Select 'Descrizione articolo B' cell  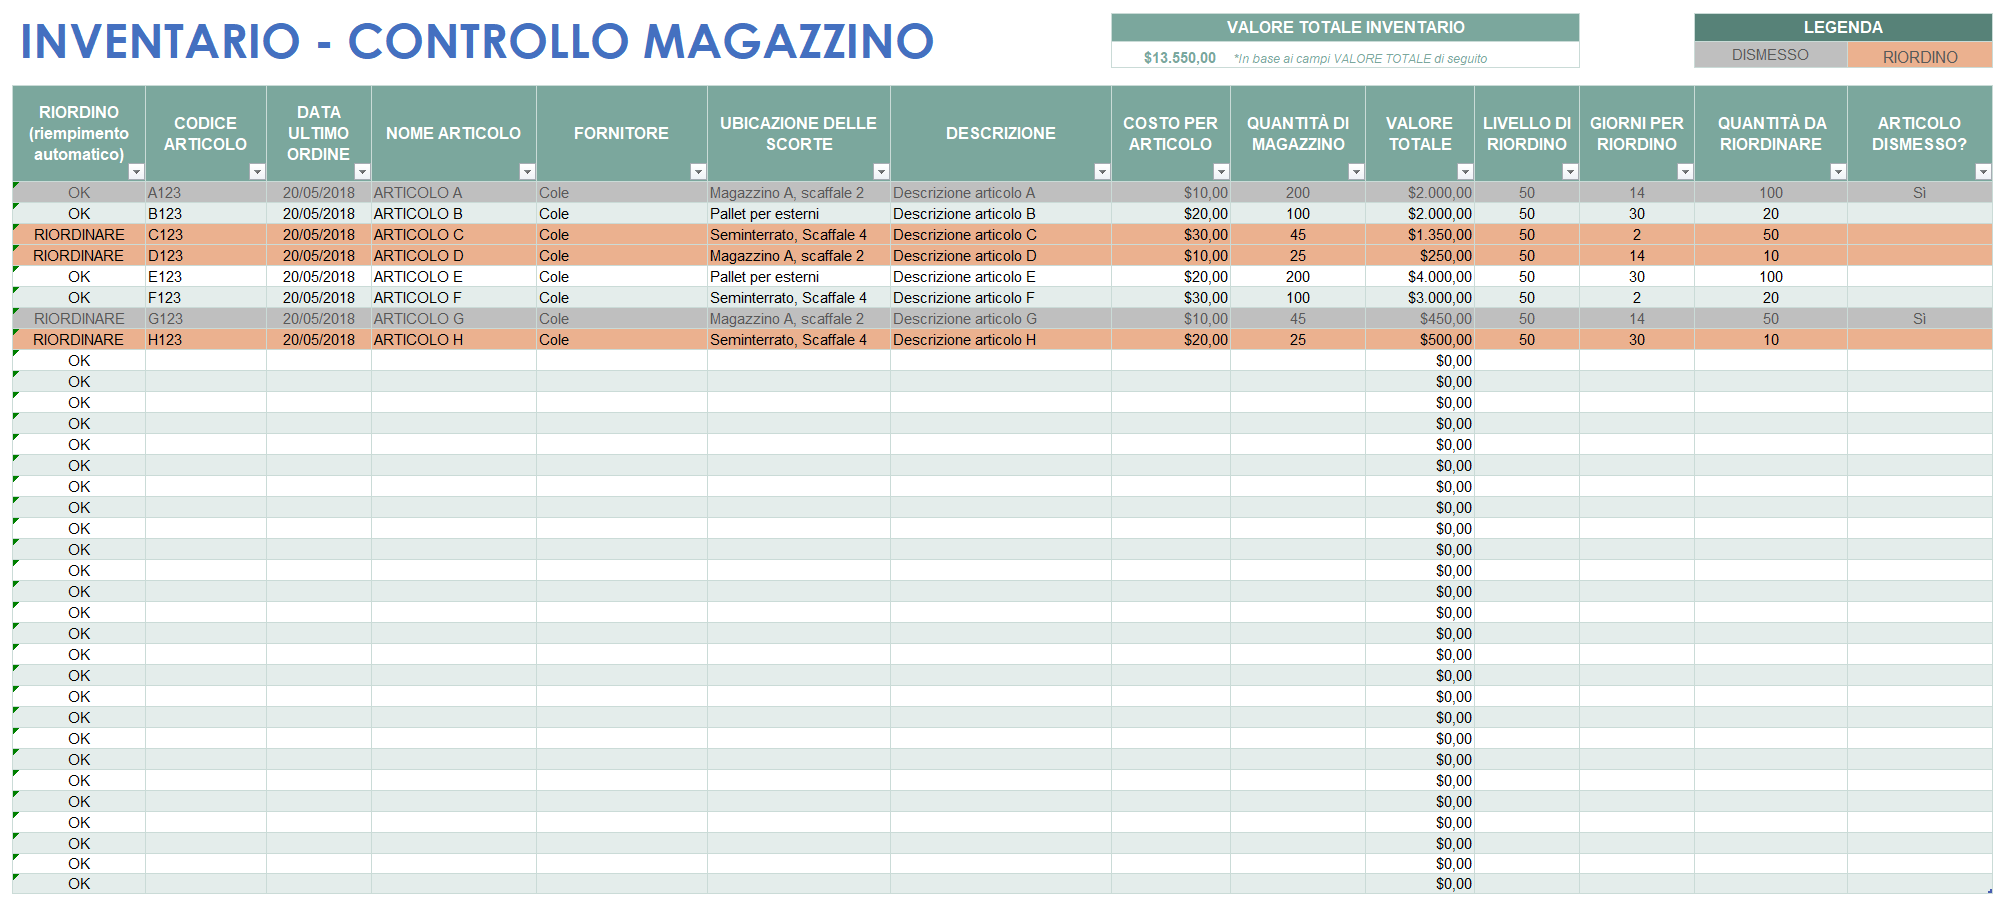point(1000,213)
